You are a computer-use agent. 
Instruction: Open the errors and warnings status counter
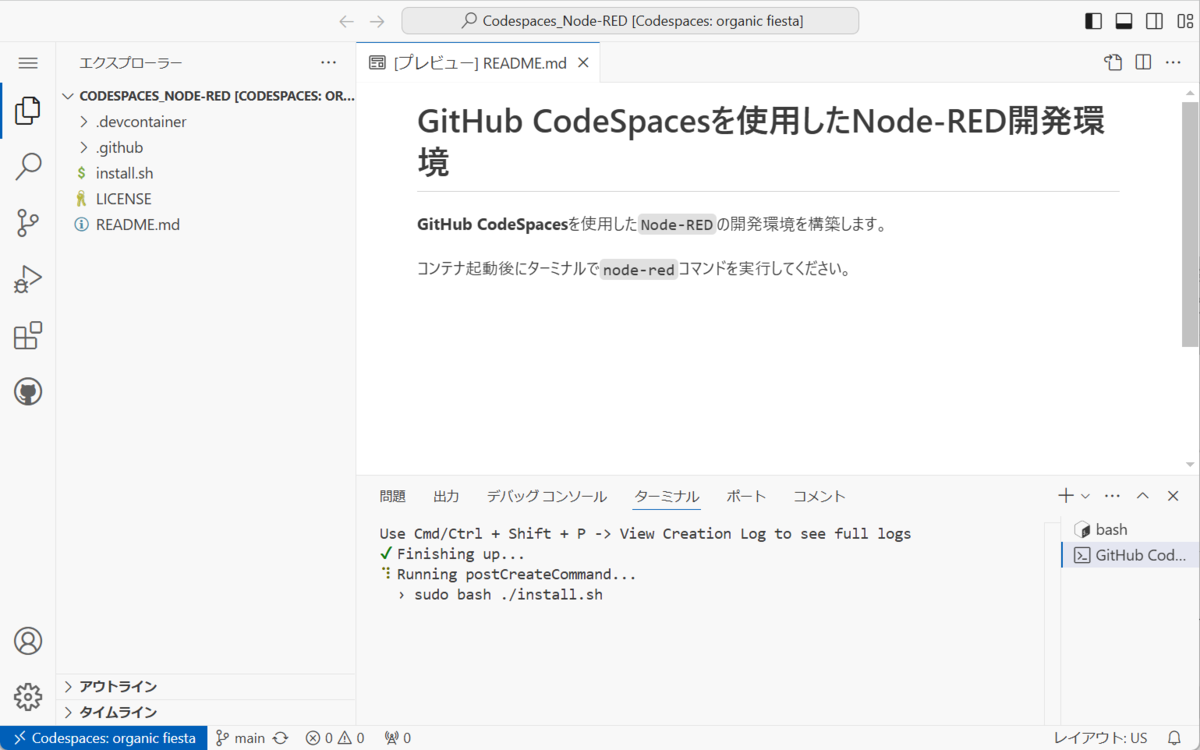coord(335,738)
